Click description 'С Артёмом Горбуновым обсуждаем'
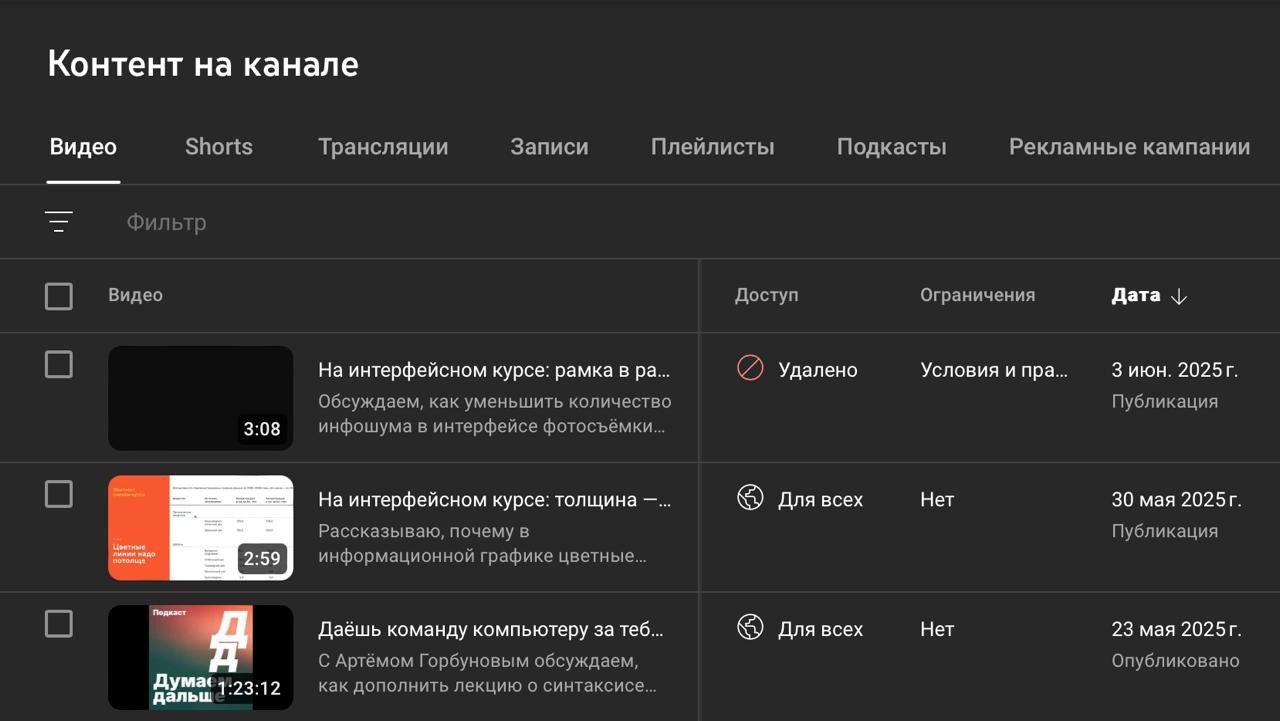 (478, 661)
